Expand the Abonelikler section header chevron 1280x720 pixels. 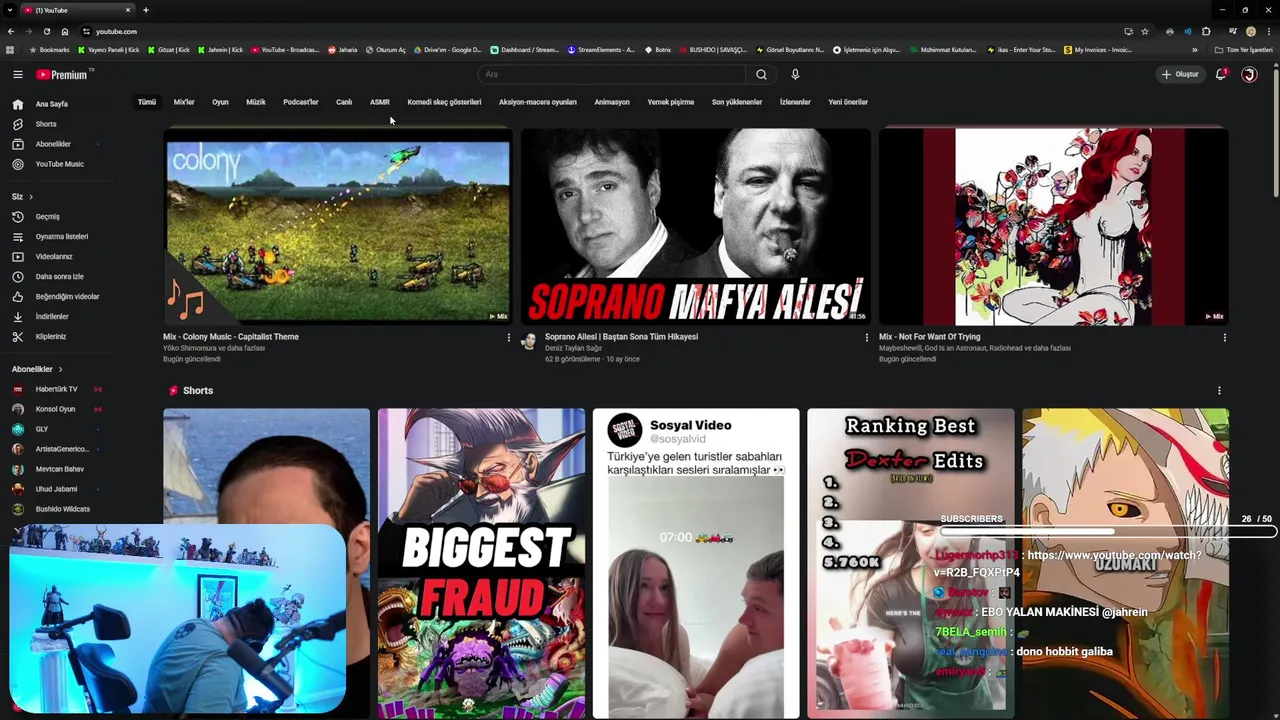60,369
